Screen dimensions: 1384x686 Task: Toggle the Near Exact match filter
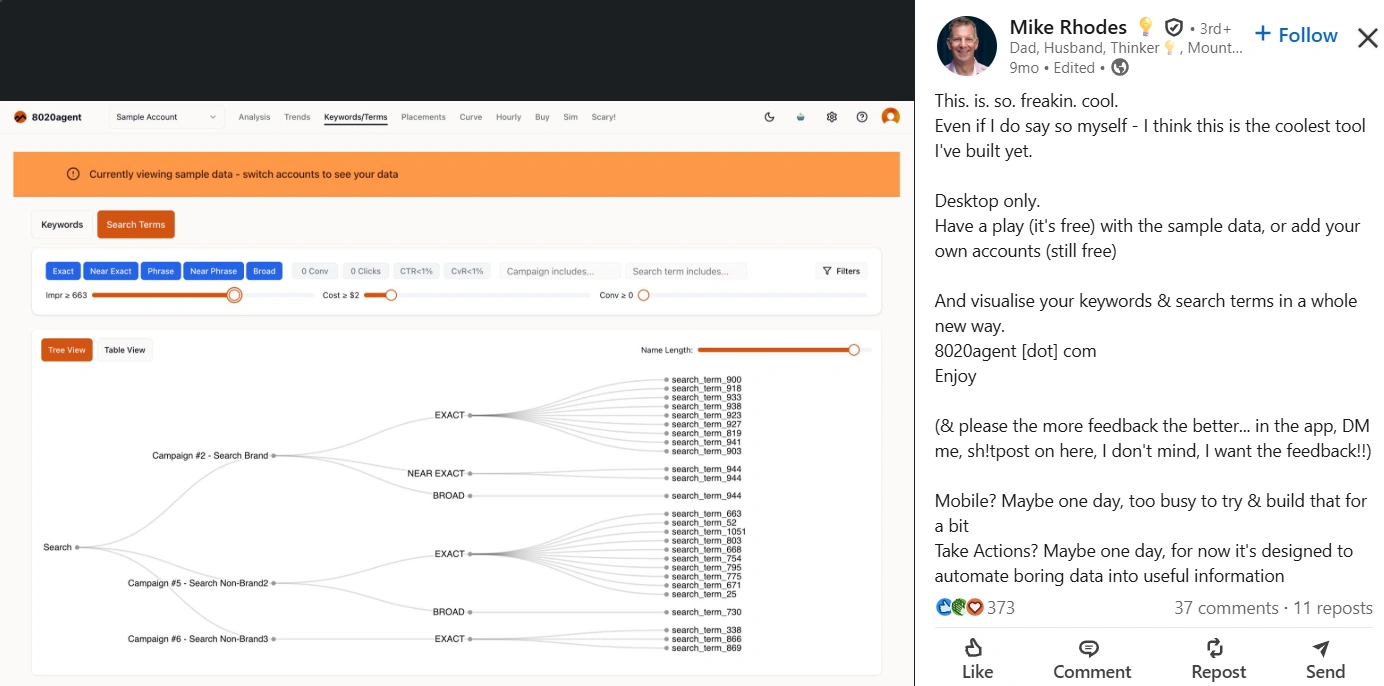[x=111, y=271]
